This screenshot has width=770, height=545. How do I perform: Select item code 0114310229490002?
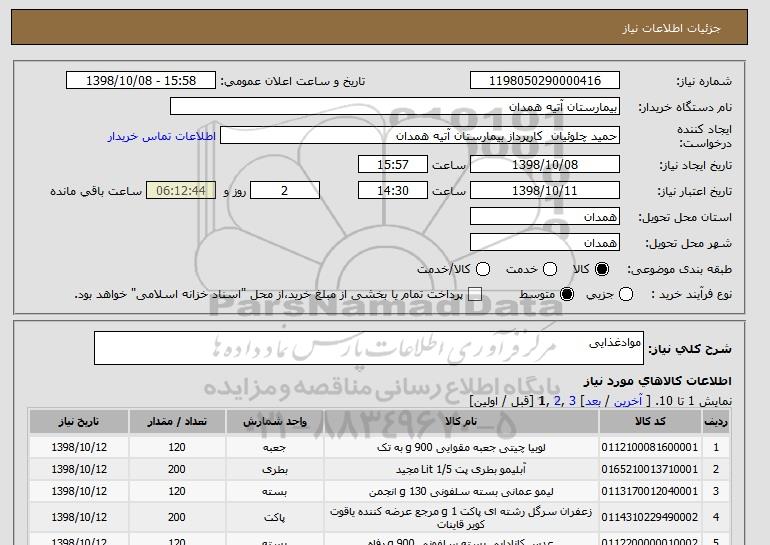click(650, 518)
